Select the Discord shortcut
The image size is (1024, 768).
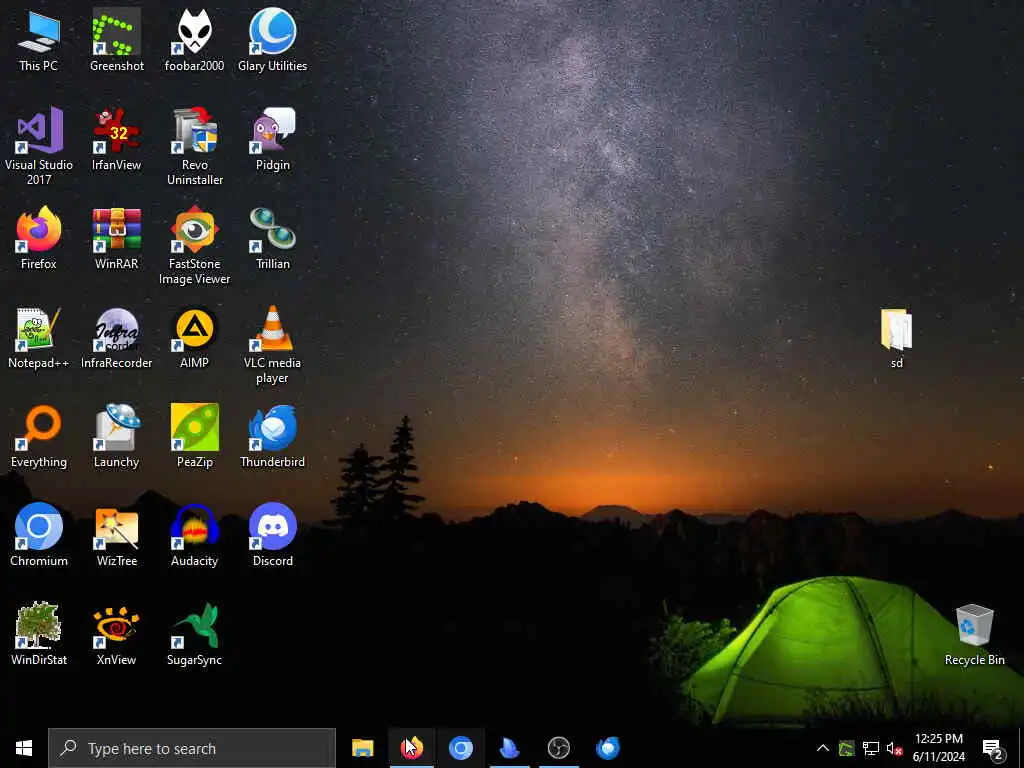click(x=272, y=535)
